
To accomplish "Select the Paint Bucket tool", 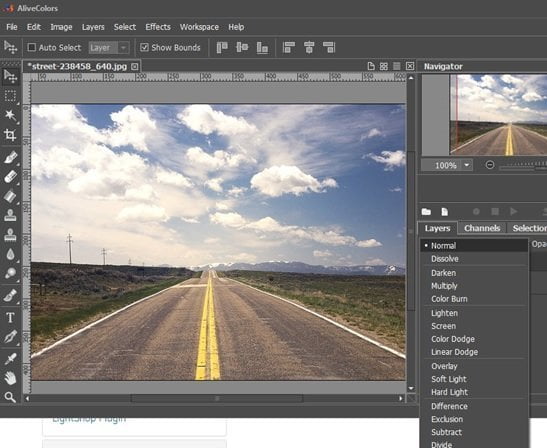I will (10, 196).
